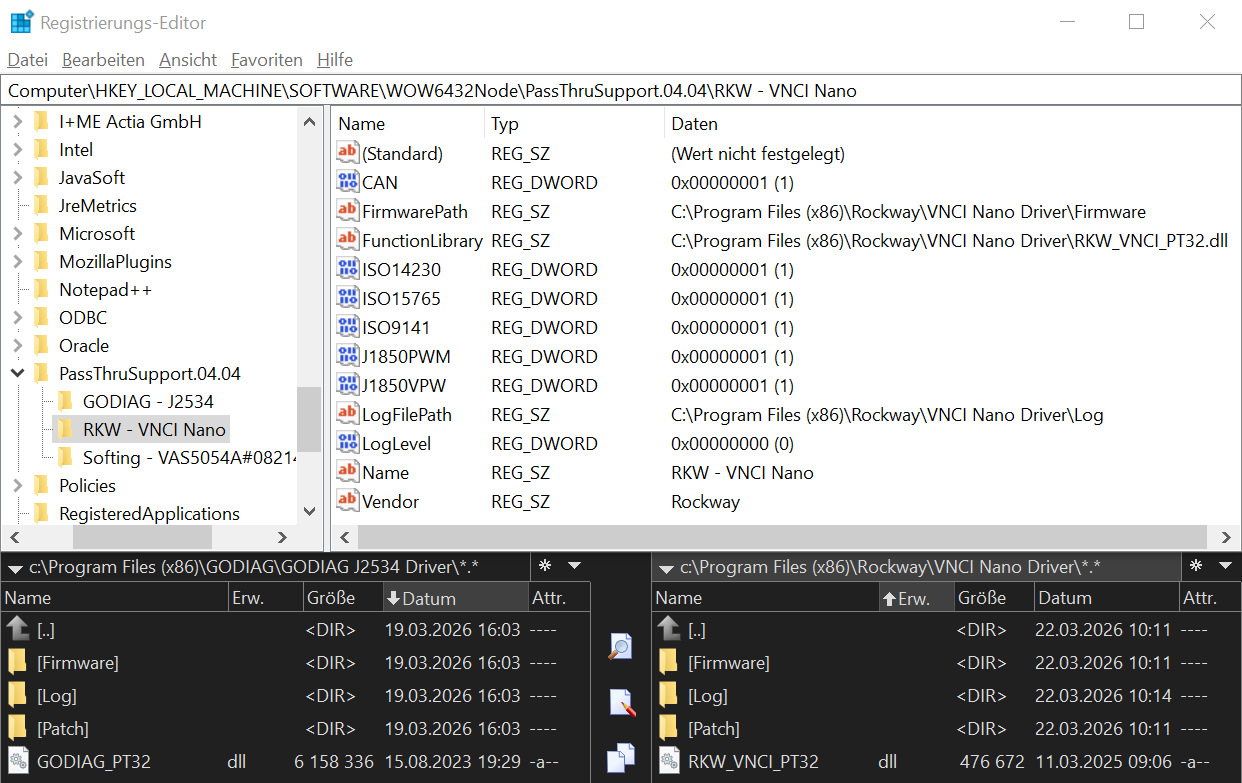Screen dimensions: 1242x783
Task: Open left panel drive dropdown arrow before path
Action: tap(14, 568)
